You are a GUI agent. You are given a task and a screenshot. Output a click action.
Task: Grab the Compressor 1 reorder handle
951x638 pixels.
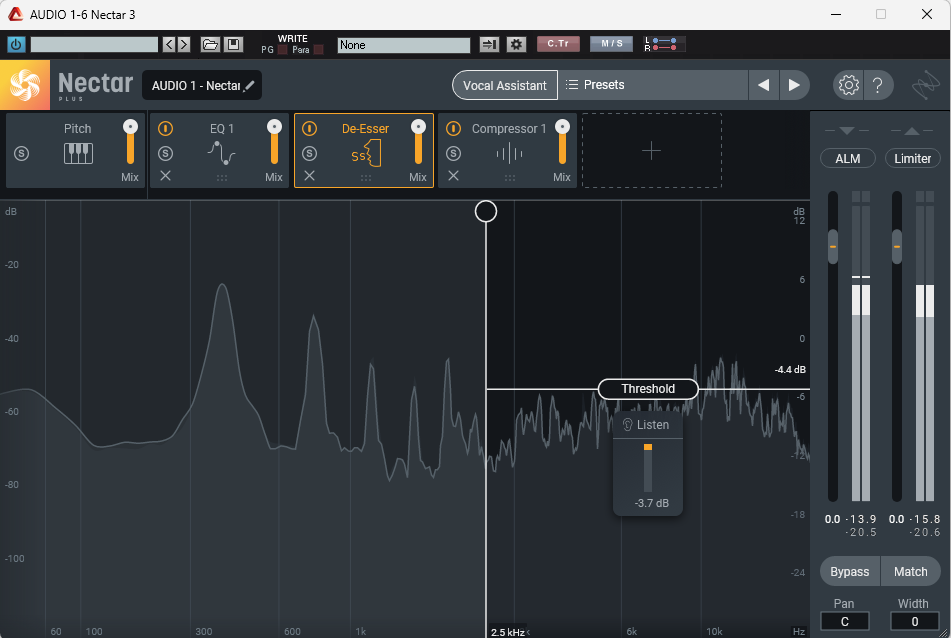coord(510,178)
